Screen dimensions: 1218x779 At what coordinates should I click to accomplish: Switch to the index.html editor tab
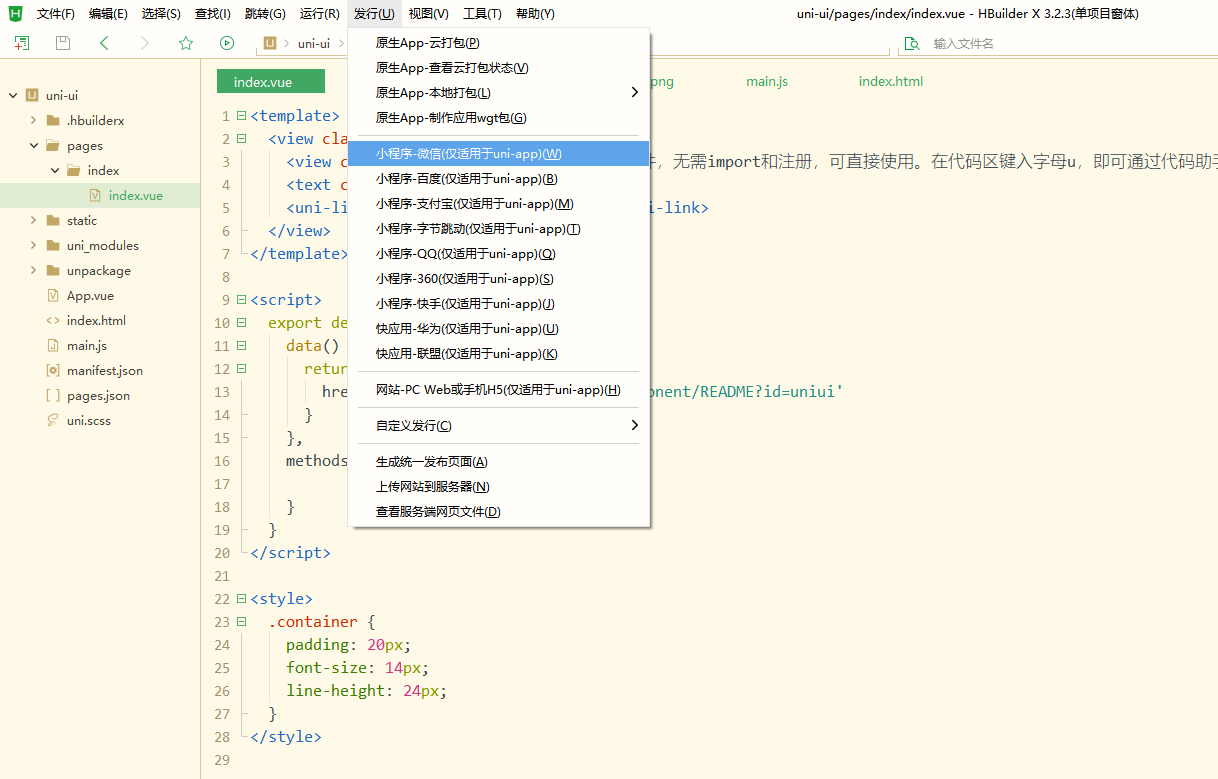pyautogui.click(x=891, y=81)
